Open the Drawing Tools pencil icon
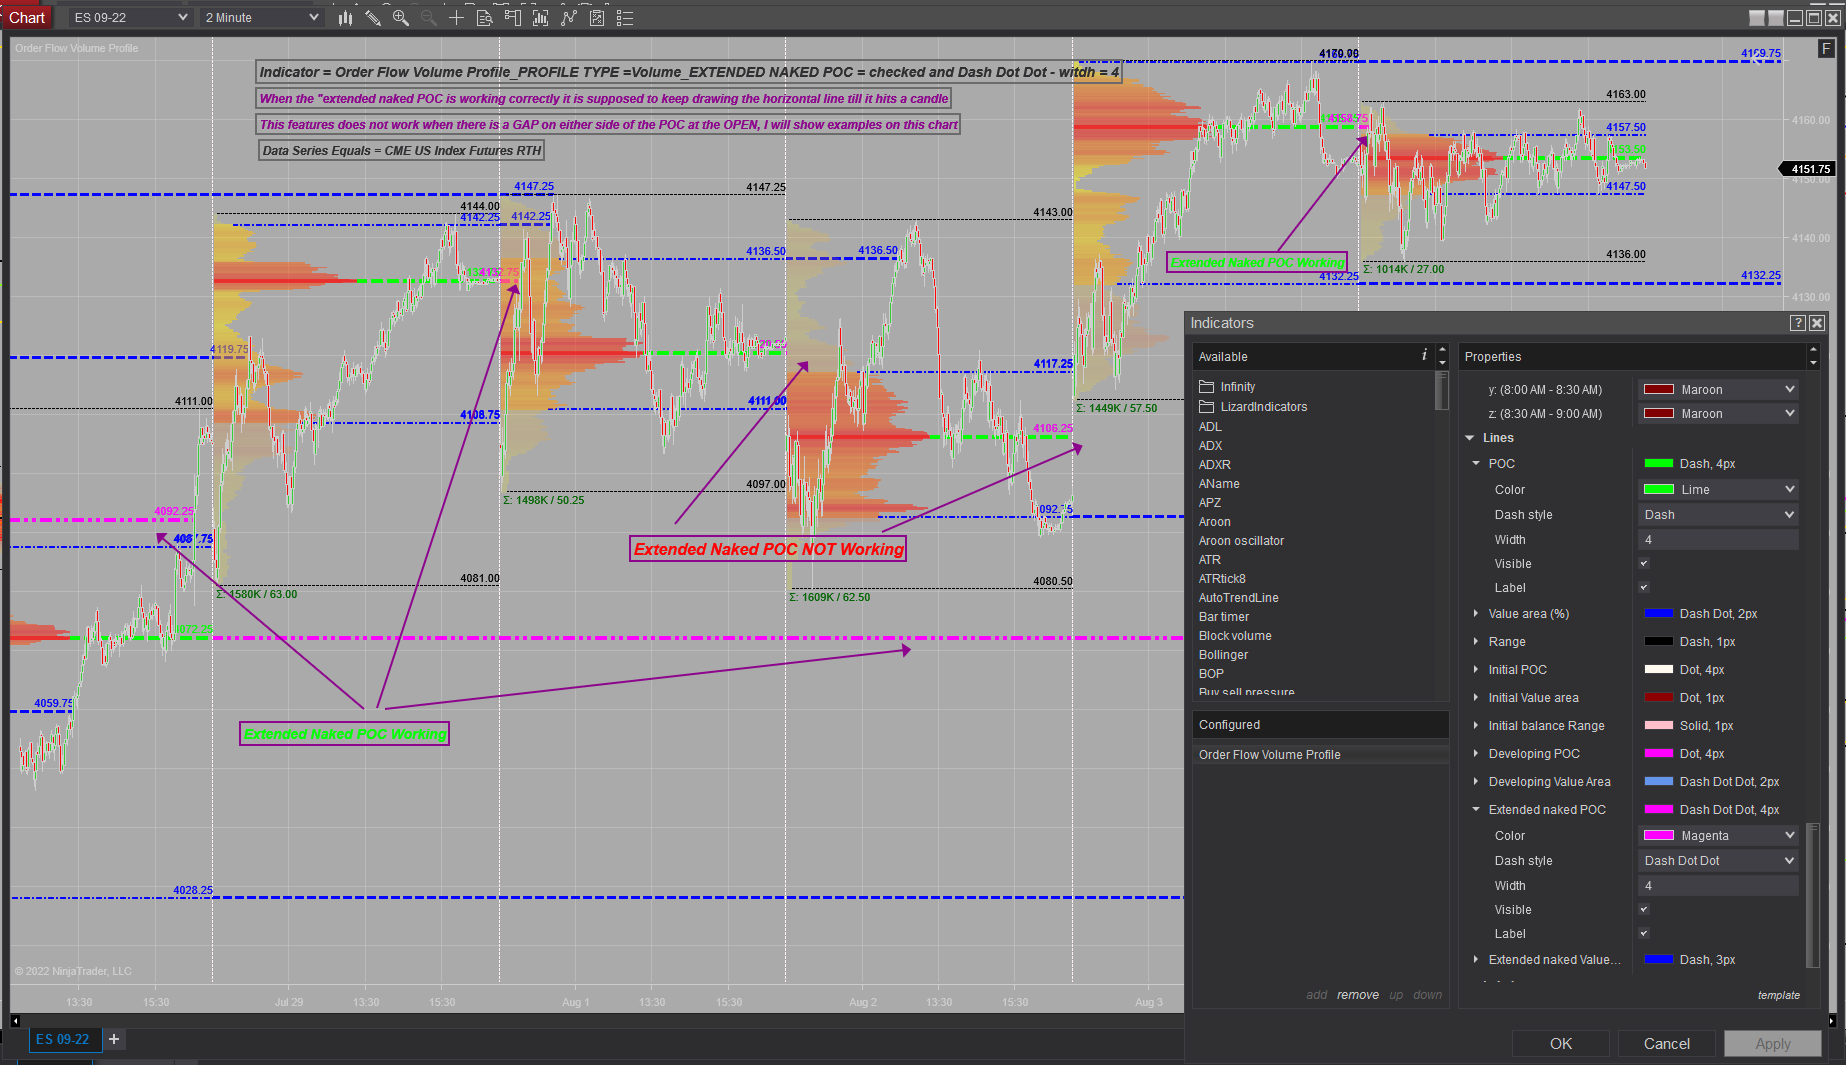This screenshot has width=1846, height=1065. [x=372, y=17]
